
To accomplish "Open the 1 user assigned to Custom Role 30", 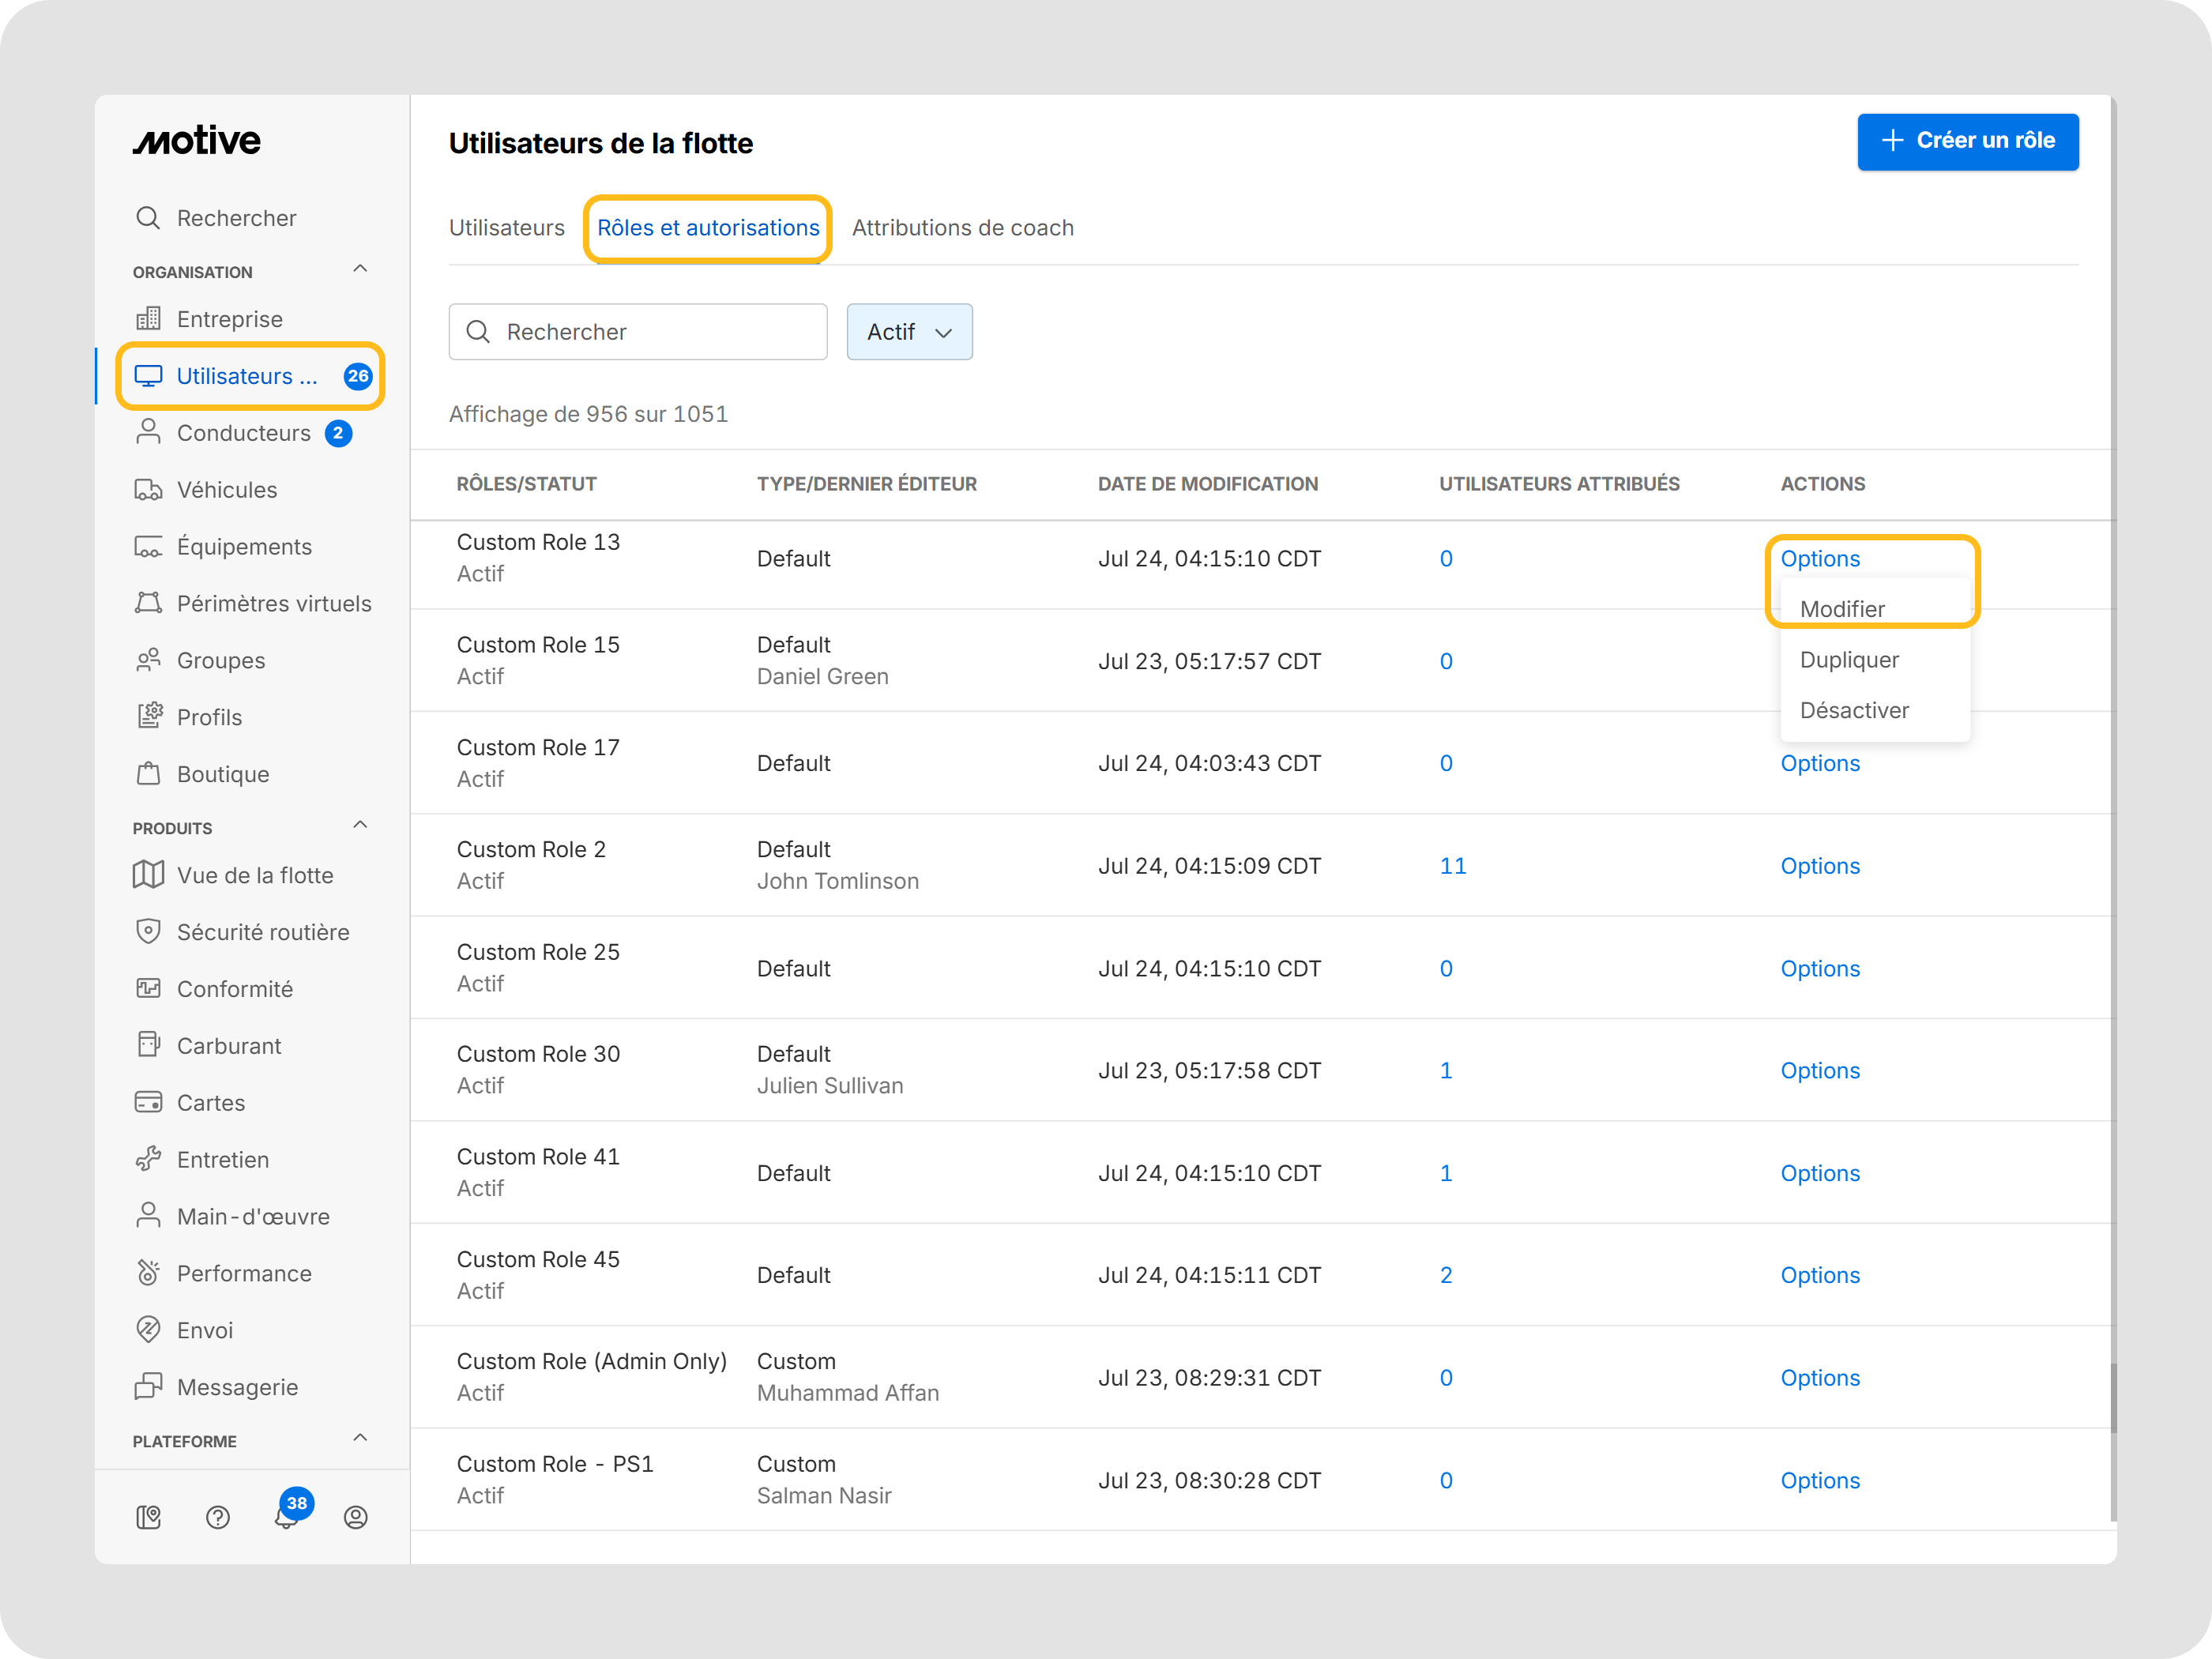I will [1446, 1070].
